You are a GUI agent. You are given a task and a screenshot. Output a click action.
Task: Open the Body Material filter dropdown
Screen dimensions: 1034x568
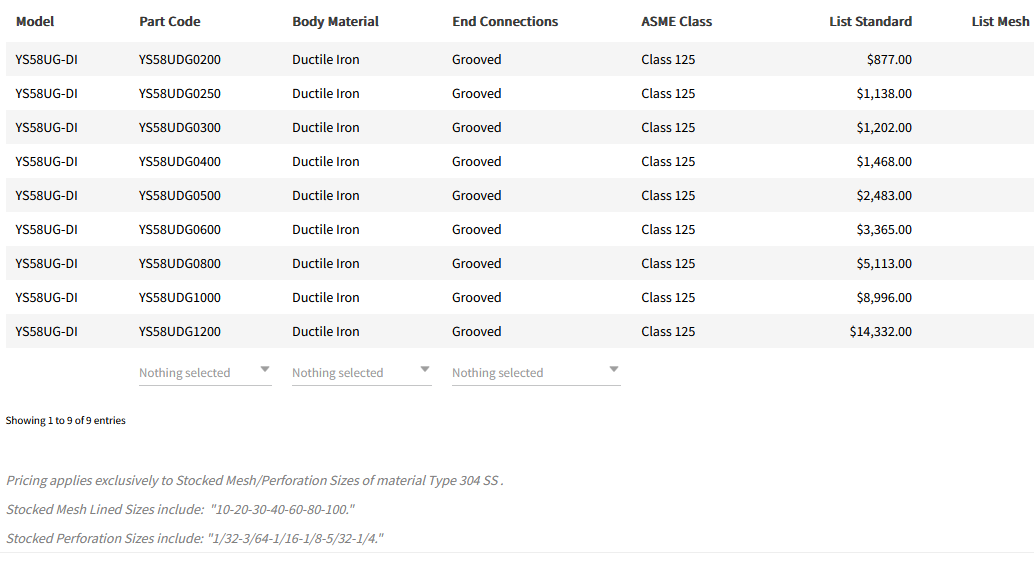[361, 373]
